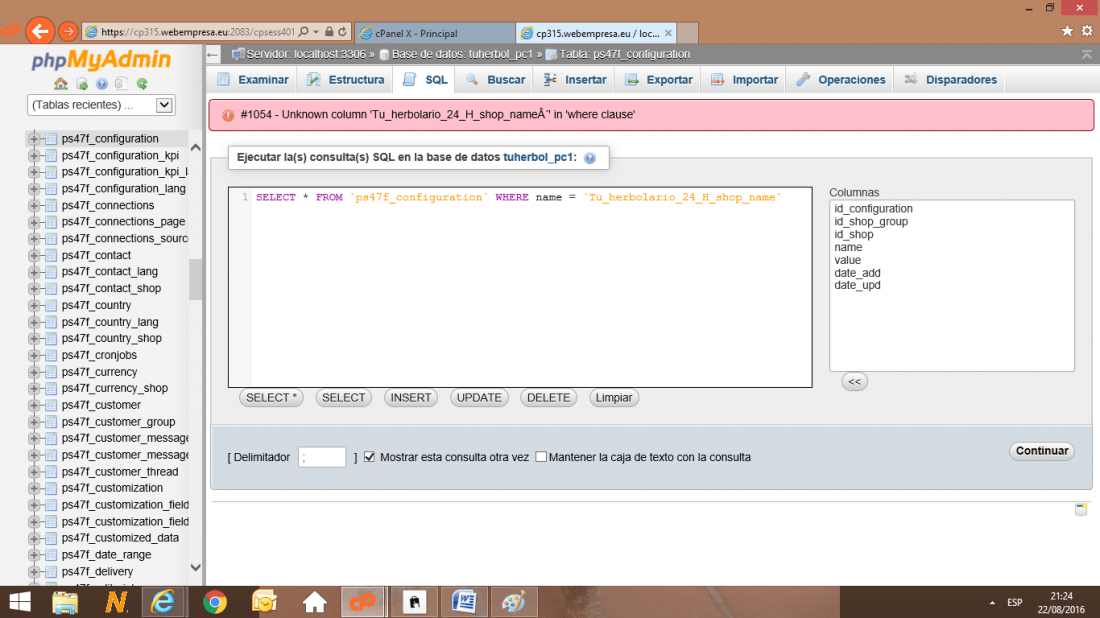The height and width of the screenshot is (618, 1100).
Task: Switch to the Exportar tab
Action: pos(659,80)
